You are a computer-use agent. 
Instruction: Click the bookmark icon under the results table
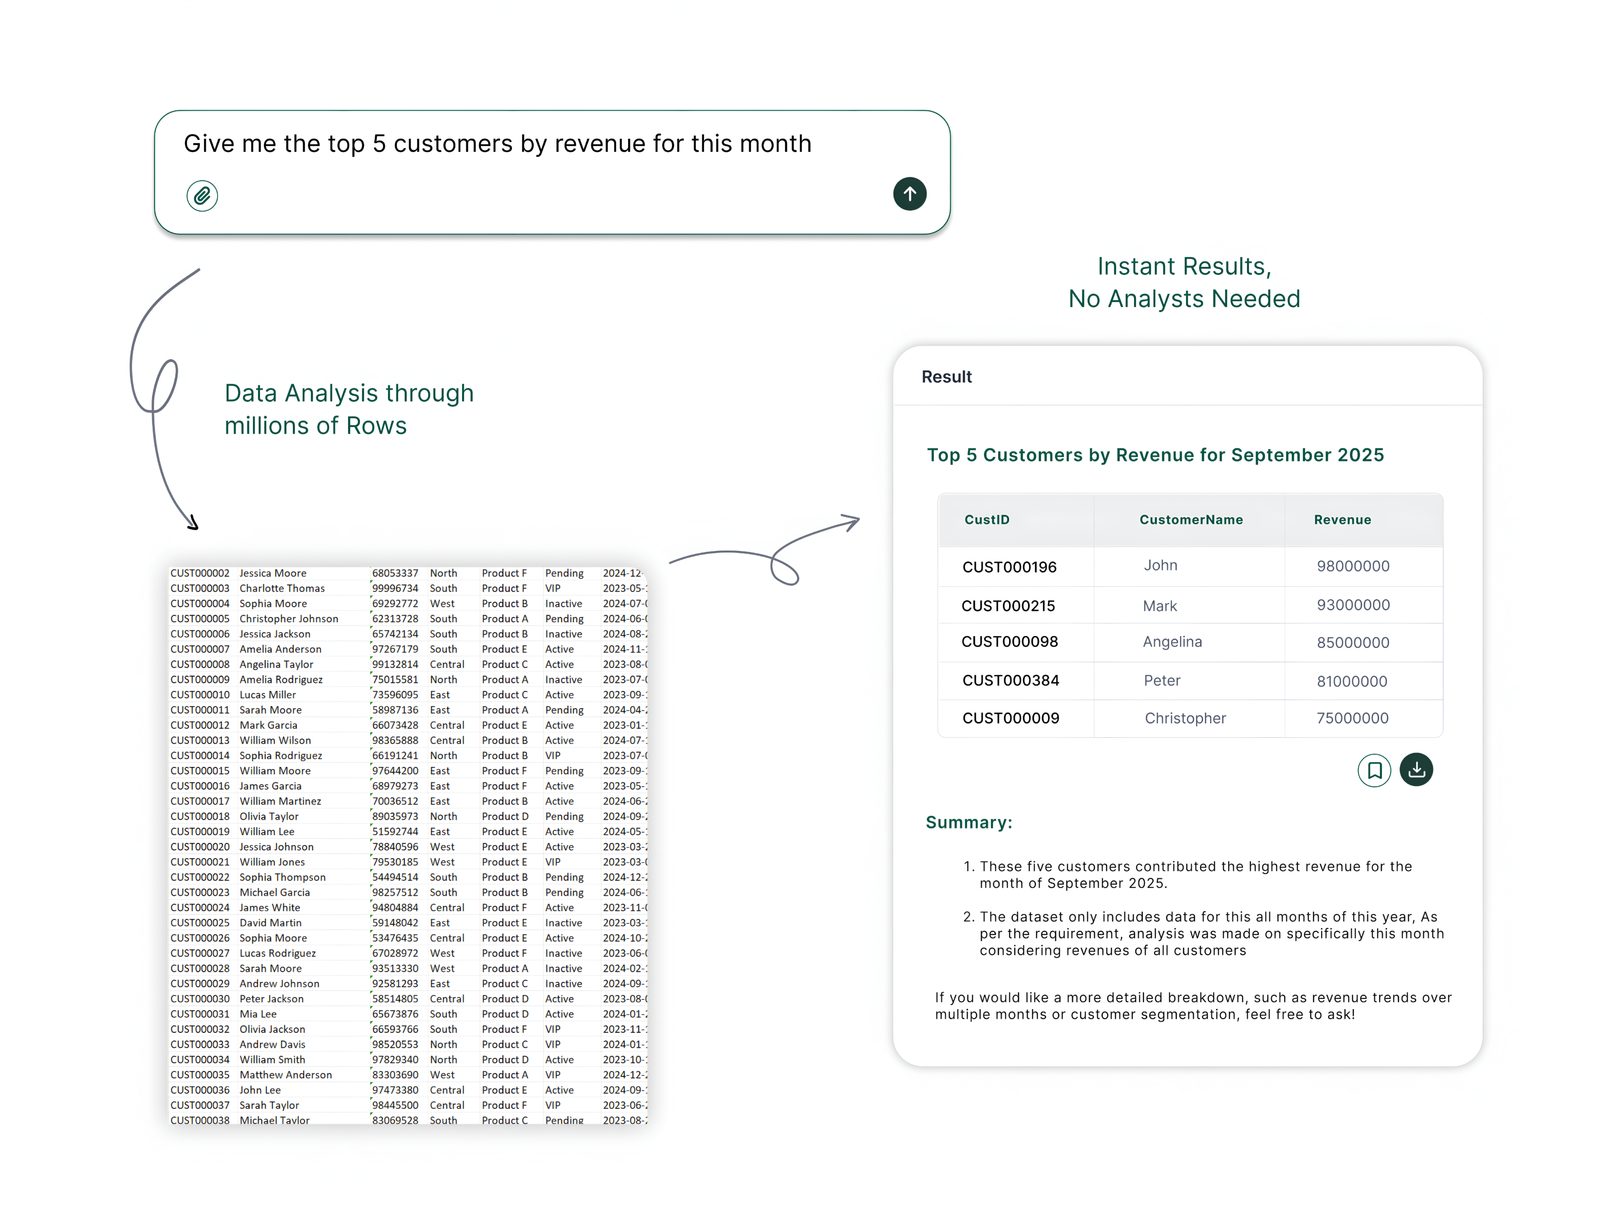click(1374, 770)
